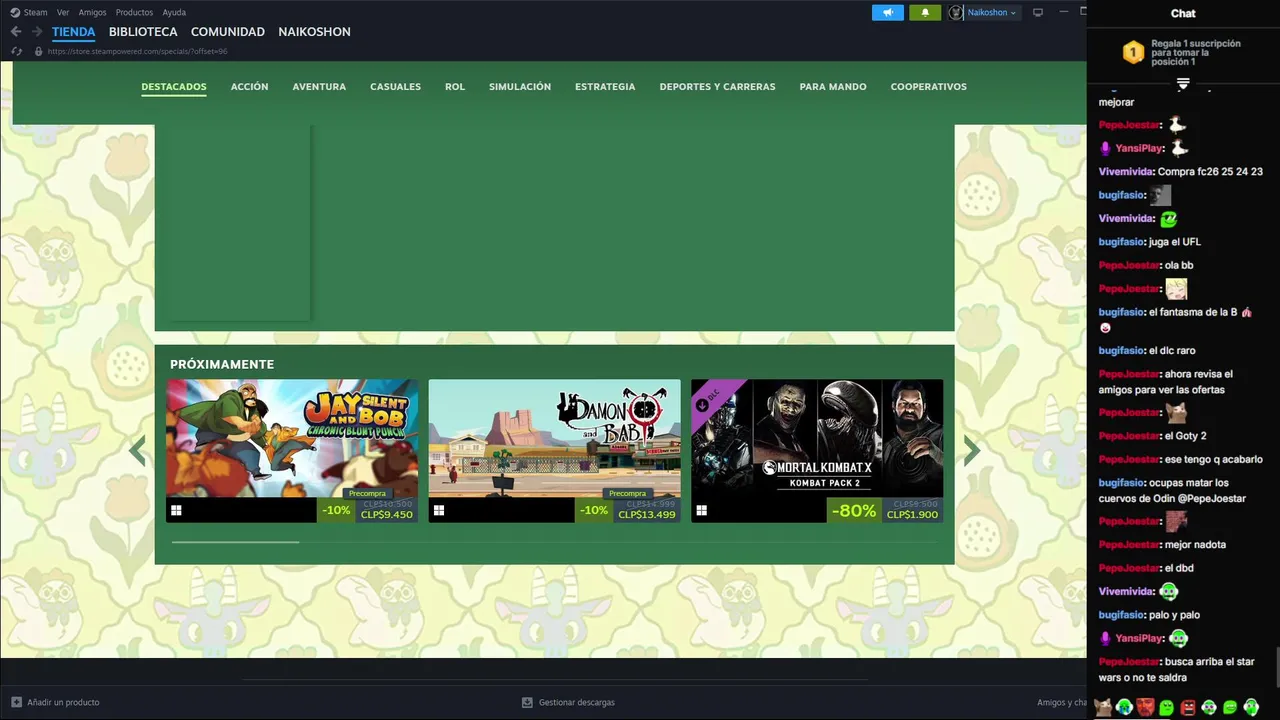The image size is (1280, 720).
Task: Select the CASUALES category tab
Action: coord(395,87)
